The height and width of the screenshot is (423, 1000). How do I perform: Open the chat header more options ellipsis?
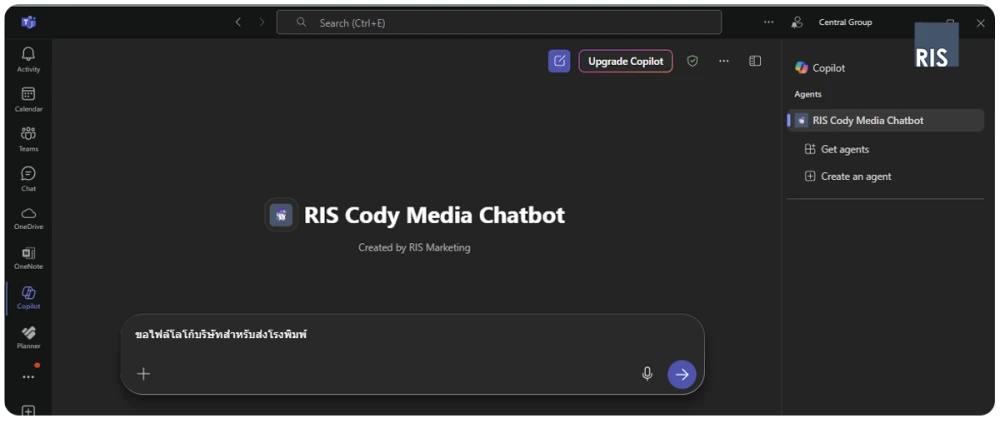(x=723, y=61)
